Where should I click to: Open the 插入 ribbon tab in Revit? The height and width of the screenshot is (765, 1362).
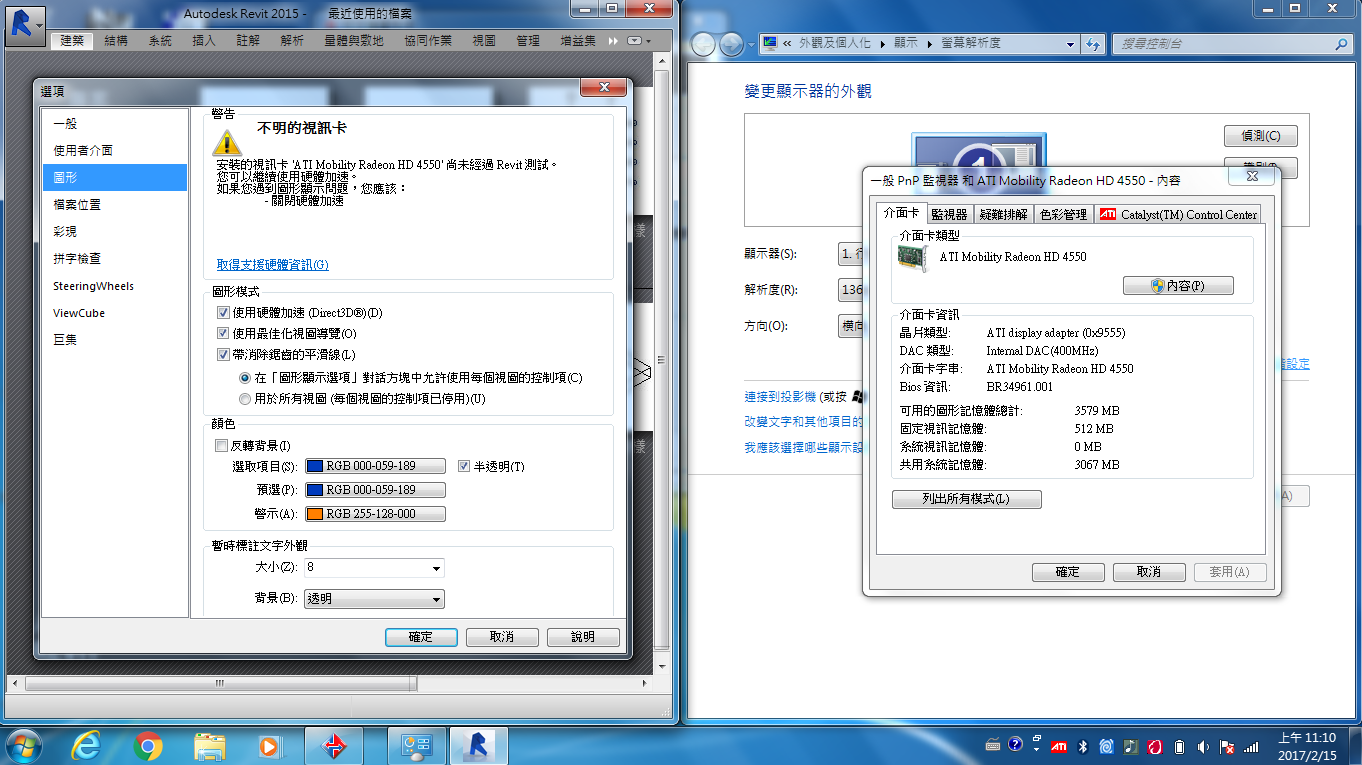pos(204,41)
